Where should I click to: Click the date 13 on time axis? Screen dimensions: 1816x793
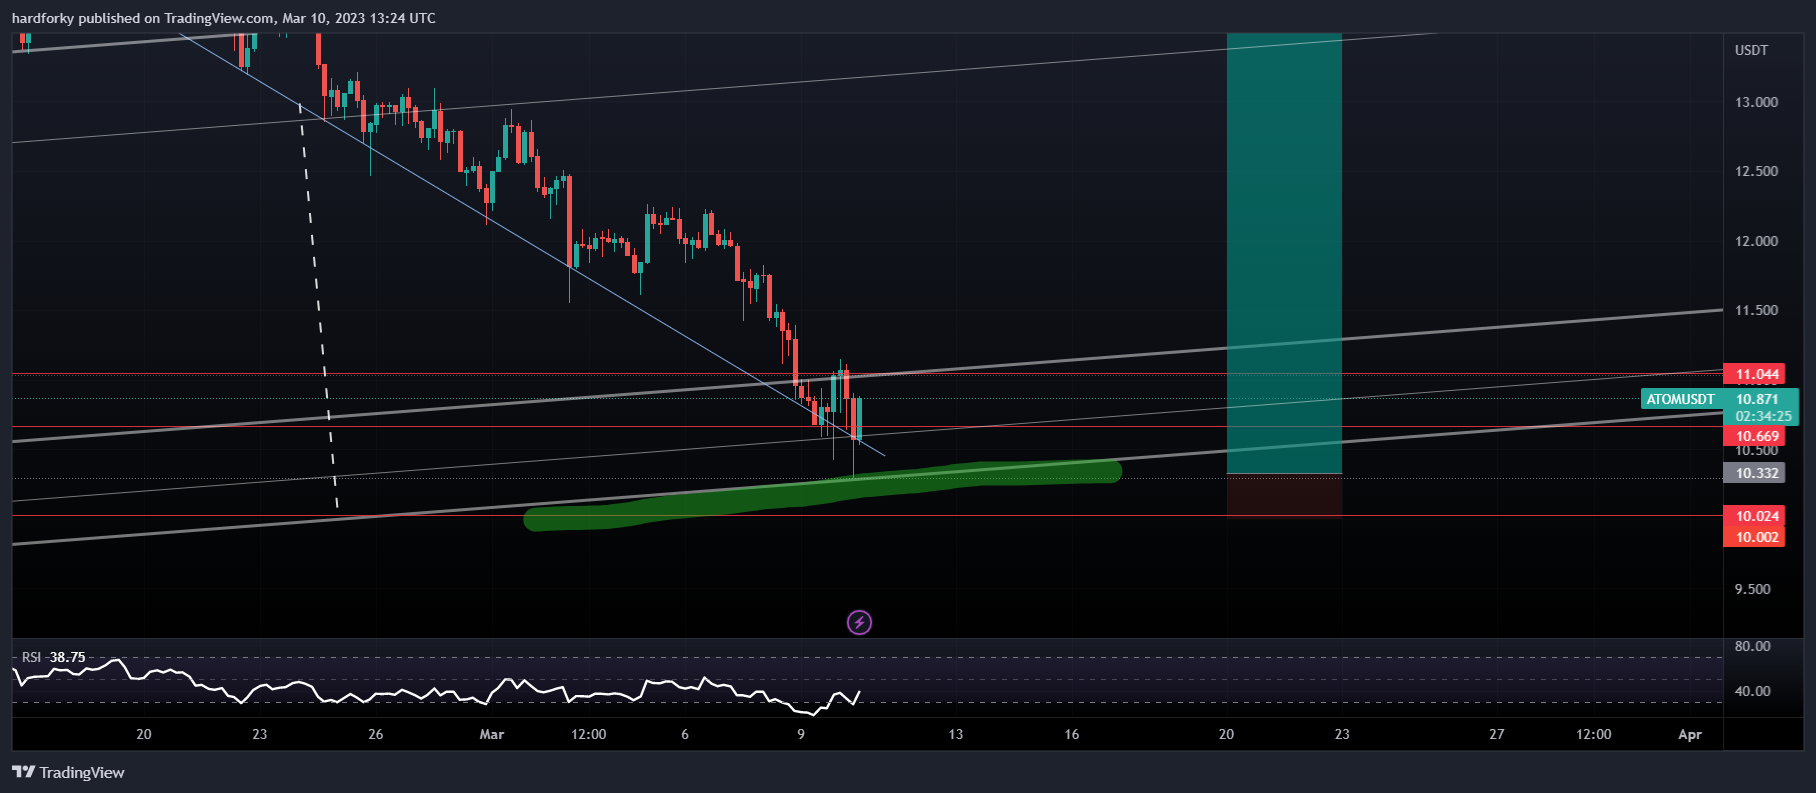pos(956,734)
